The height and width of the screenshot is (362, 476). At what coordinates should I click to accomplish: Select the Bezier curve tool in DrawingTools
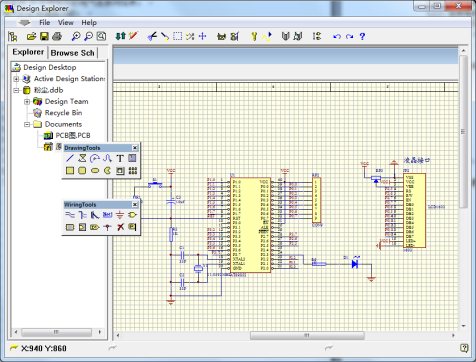(107, 158)
